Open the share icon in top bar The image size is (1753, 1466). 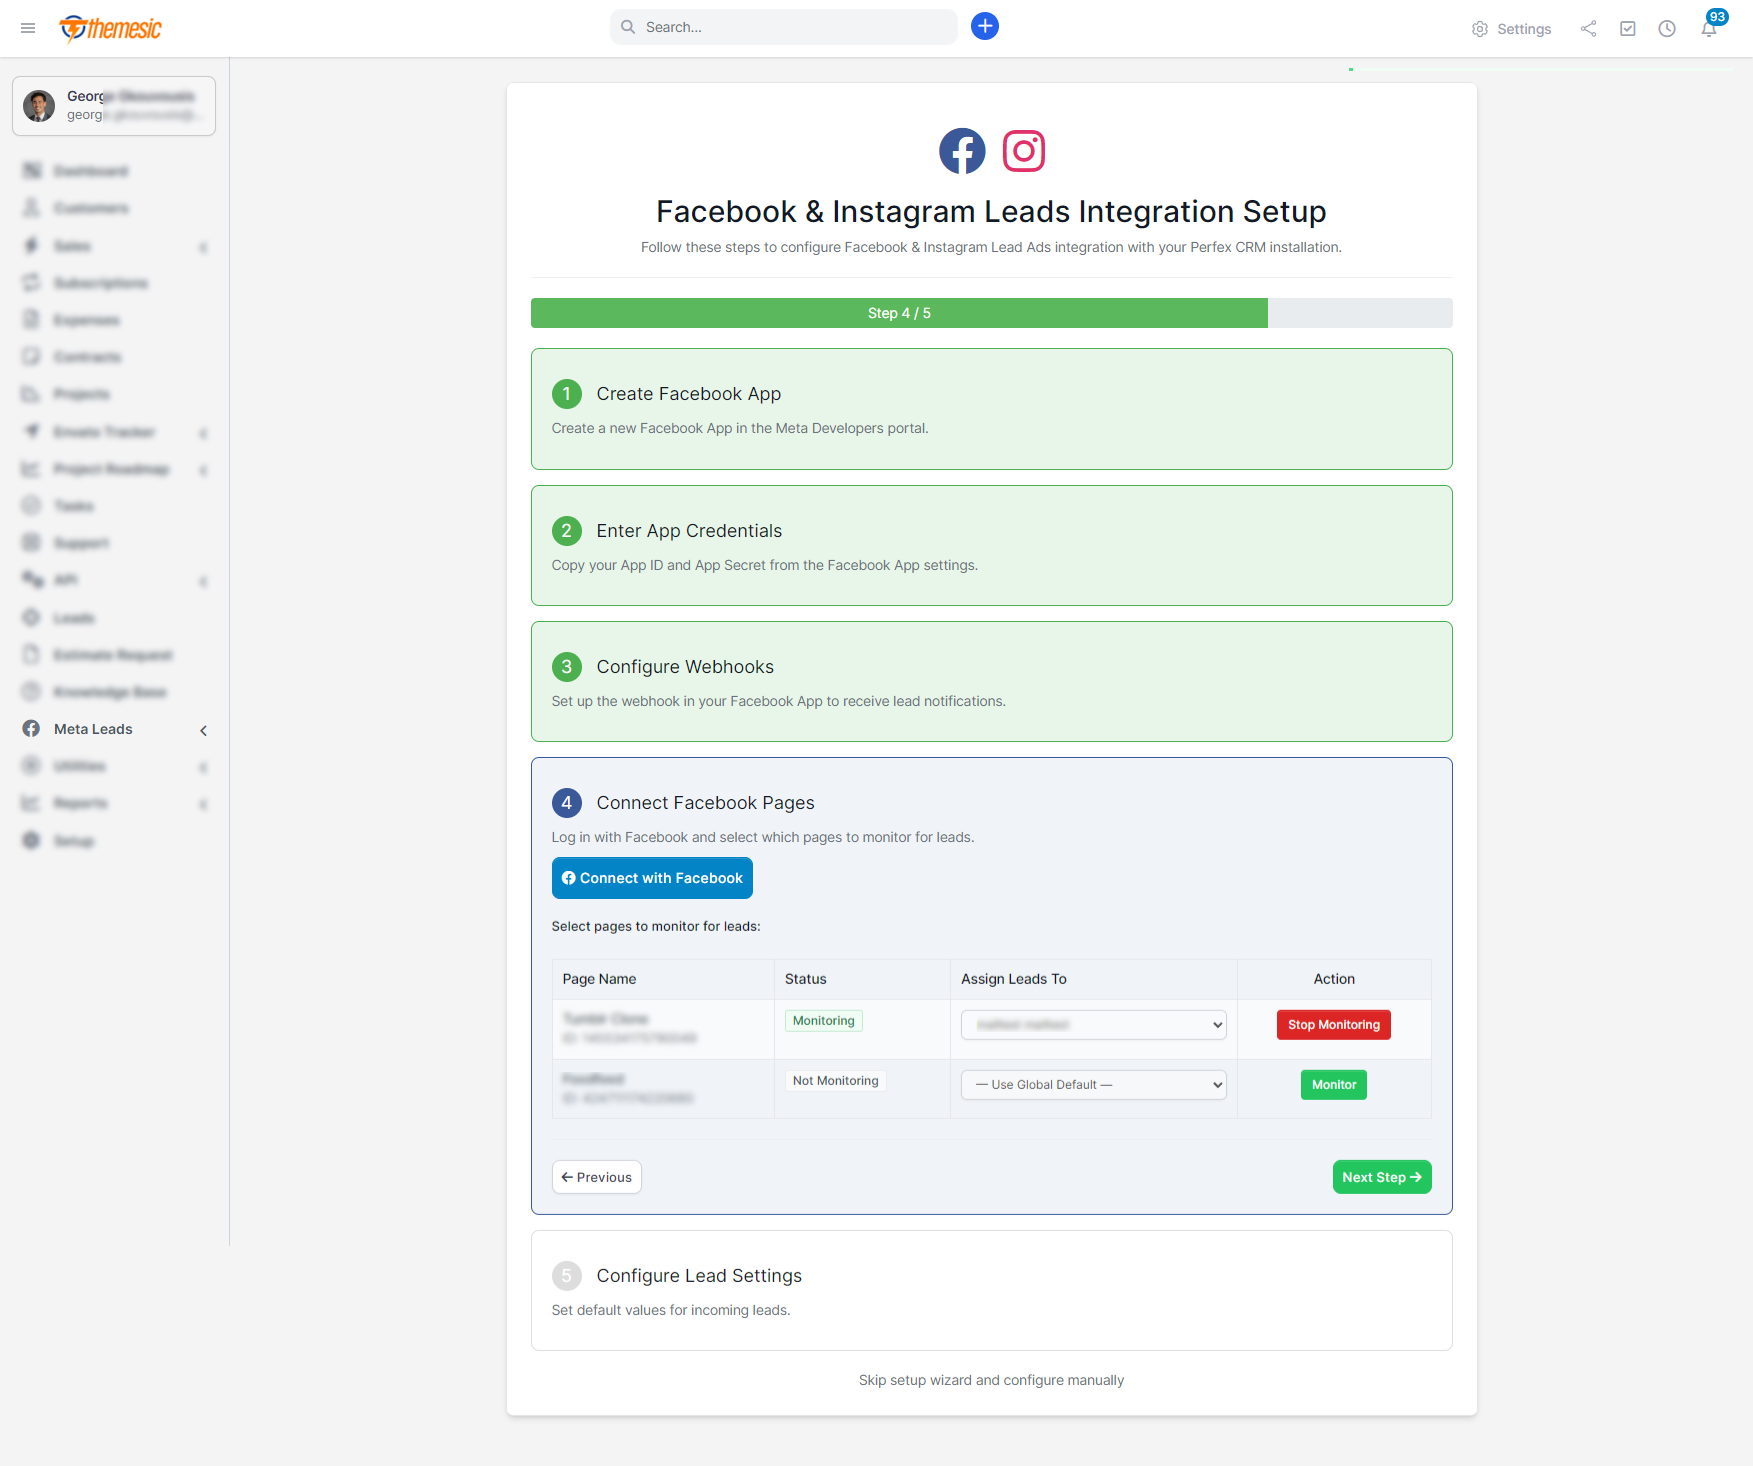click(x=1588, y=29)
